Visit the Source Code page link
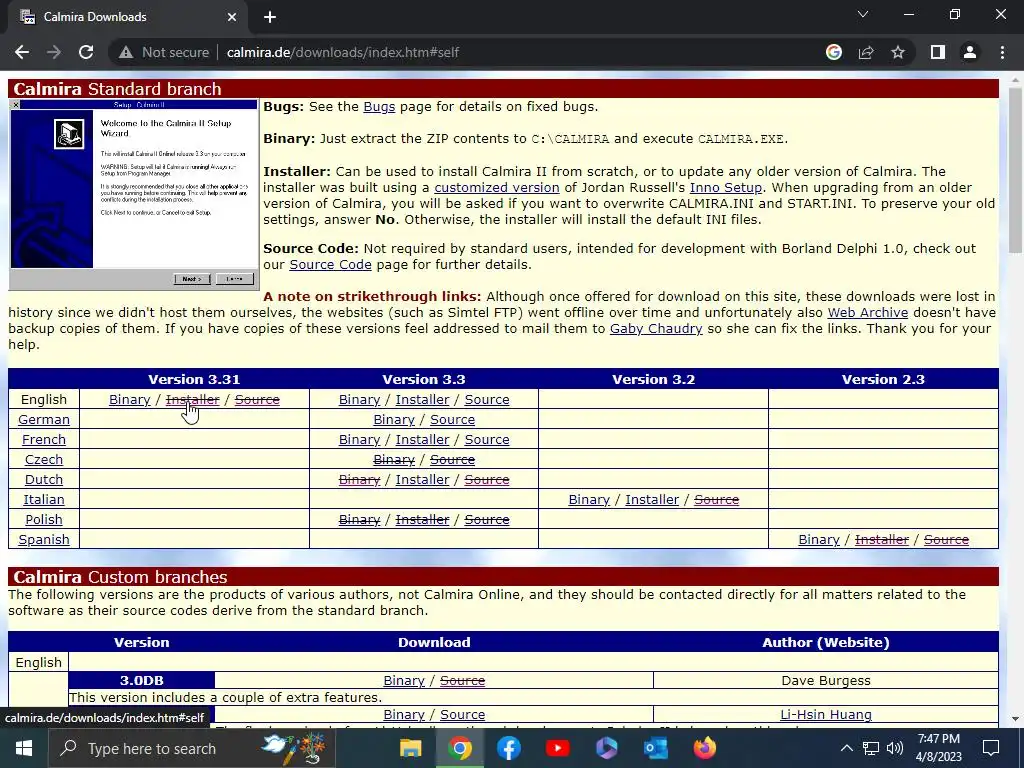Image resolution: width=1024 pixels, height=768 pixels. click(x=330, y=264)
